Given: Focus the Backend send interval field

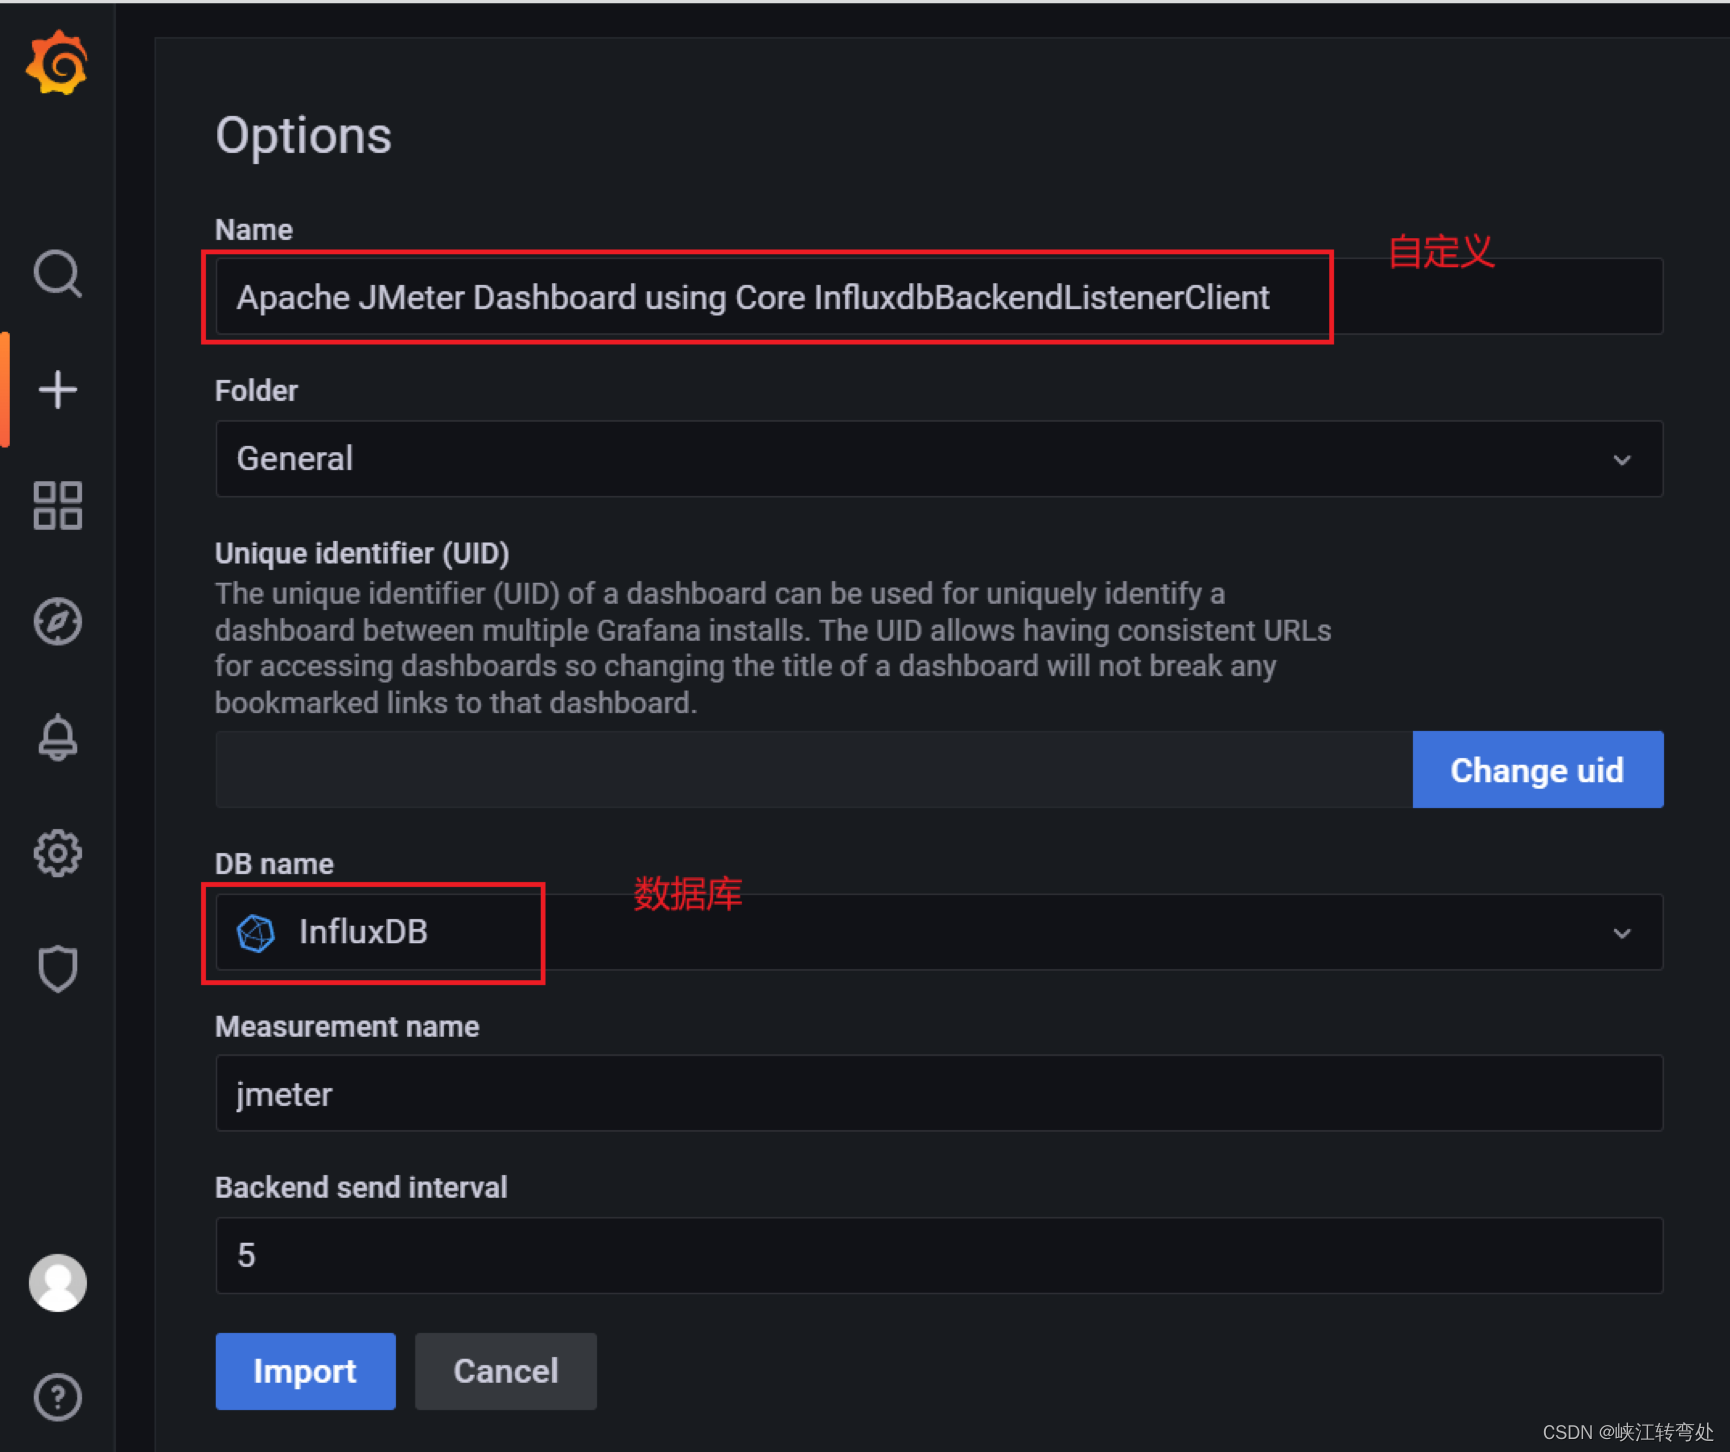Looking at the screenshot, I should [939, 1255].
